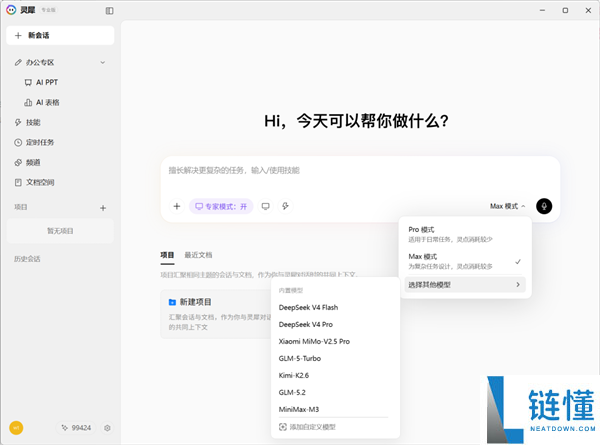Start voice input with the microphone button
This screenshot has height=445, width=600.
(544, 206)
